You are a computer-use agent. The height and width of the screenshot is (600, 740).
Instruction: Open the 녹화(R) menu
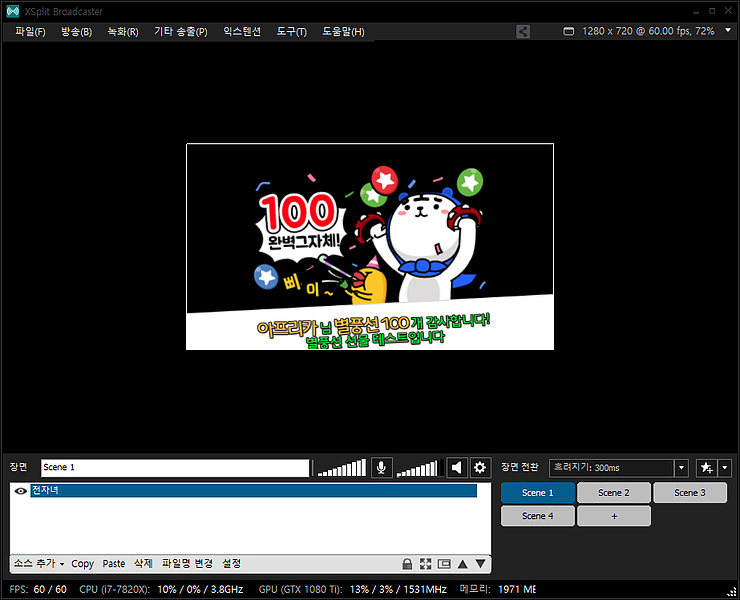[x=123, y=32]
